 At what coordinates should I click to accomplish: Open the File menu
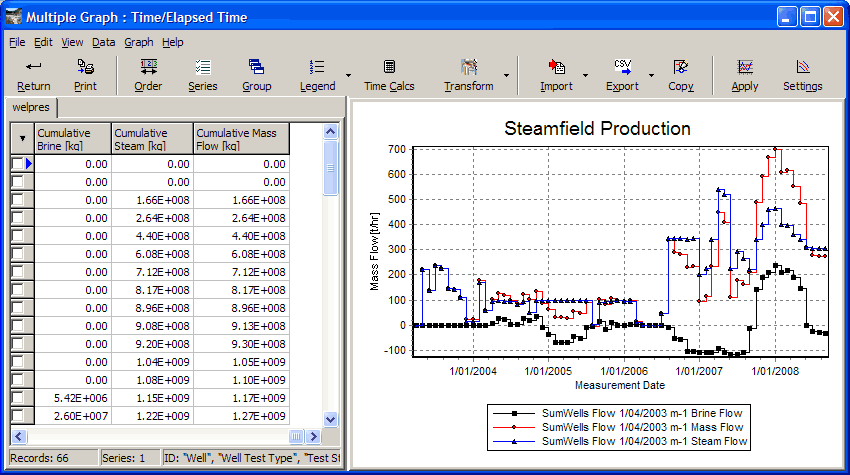[x=17, y=42]
